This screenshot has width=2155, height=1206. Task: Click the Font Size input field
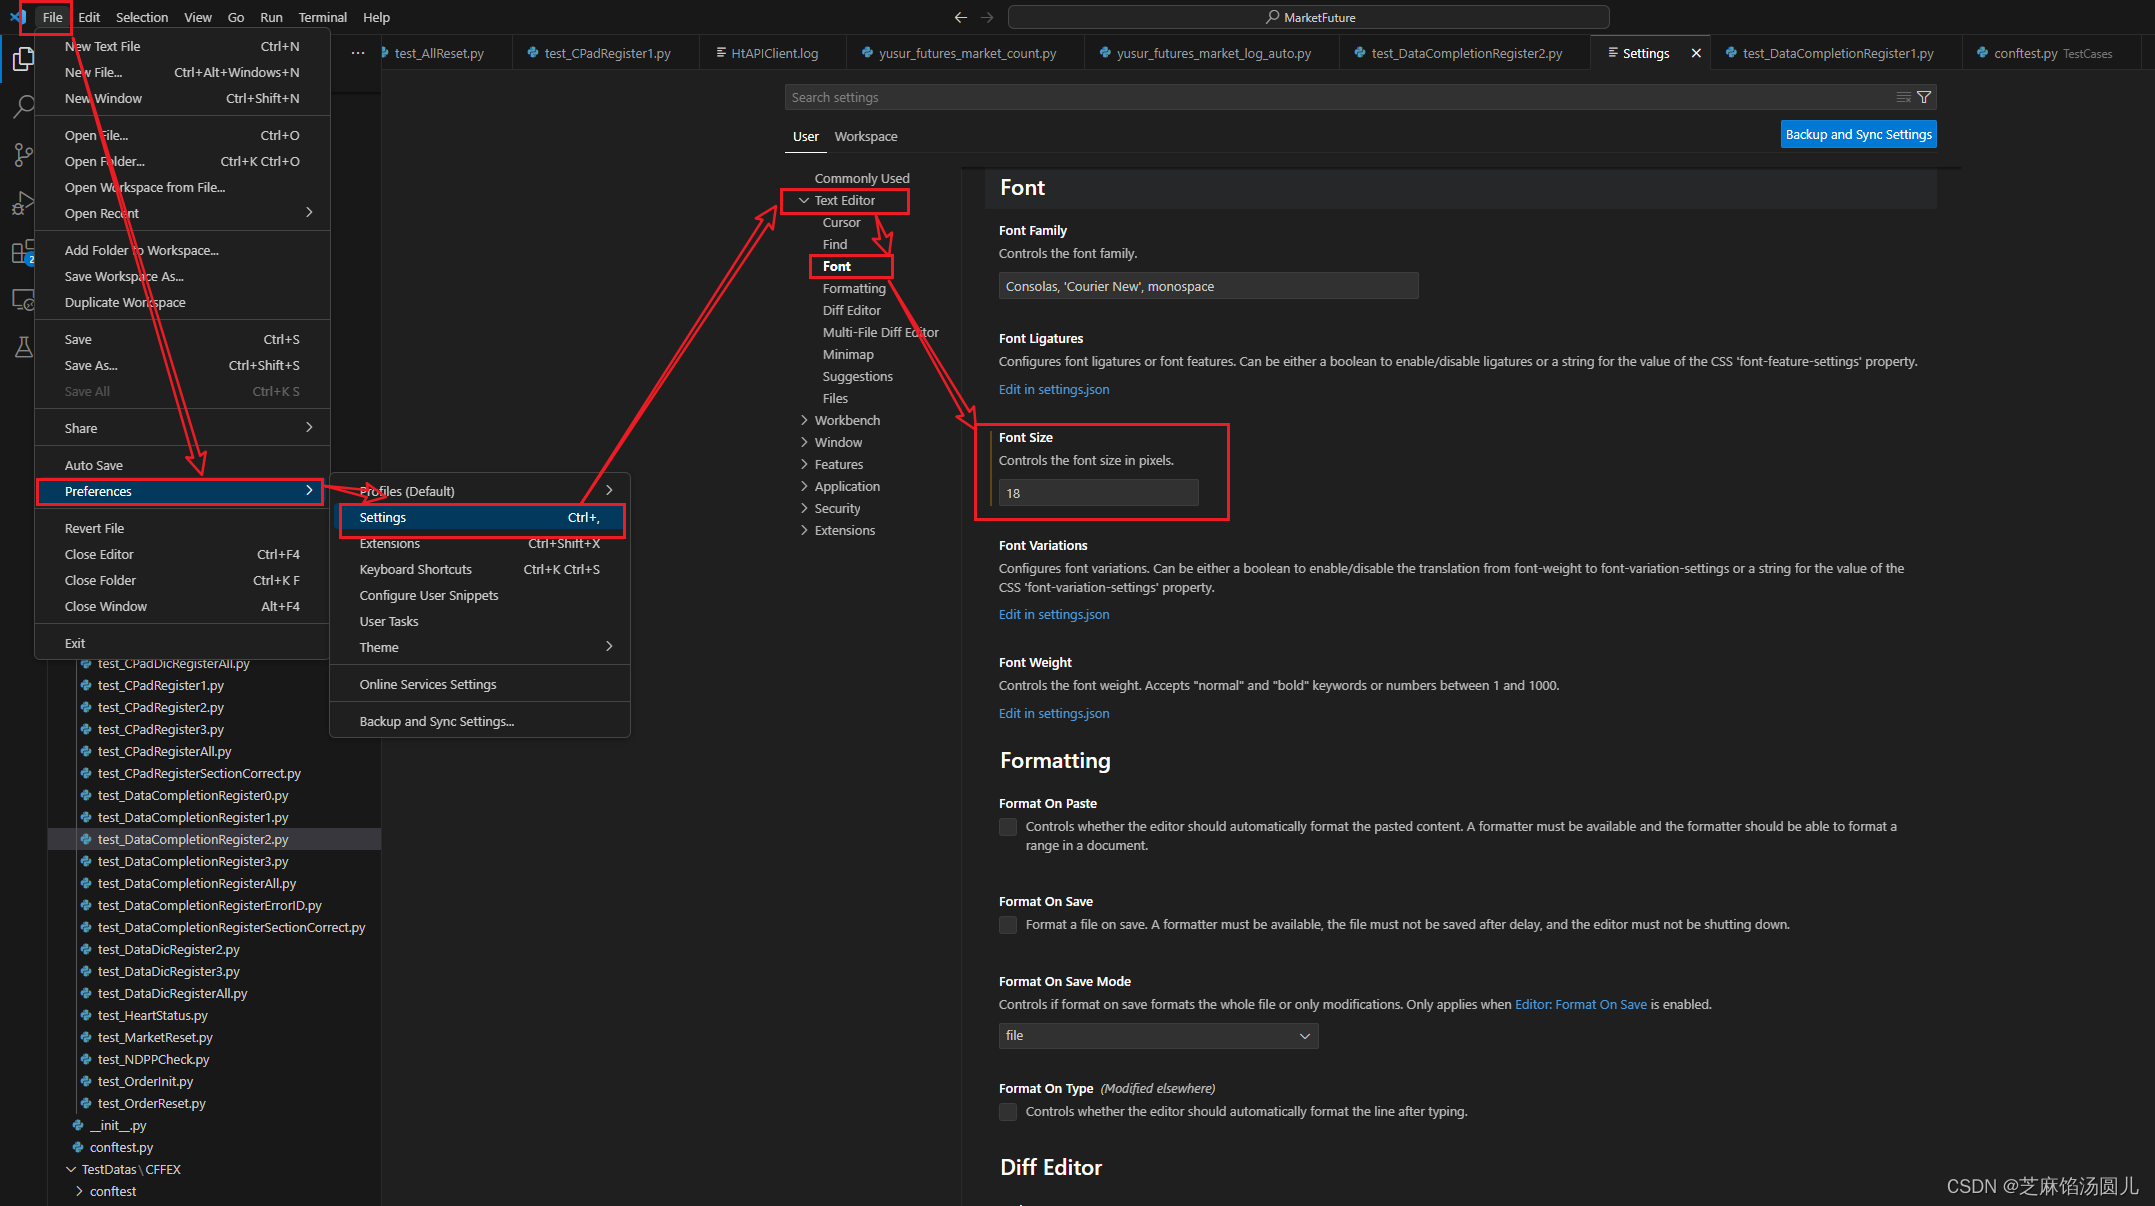(1097, 493)
